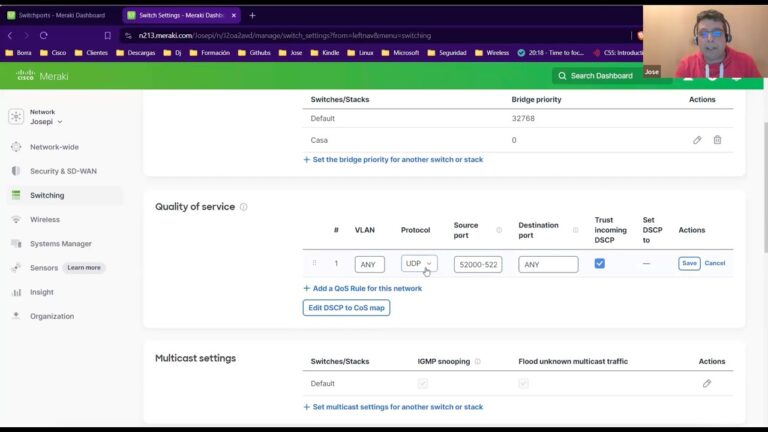Click the Network selector icon
The height and width of the screenshot is (432, 768).
click(x=16, y=117)
